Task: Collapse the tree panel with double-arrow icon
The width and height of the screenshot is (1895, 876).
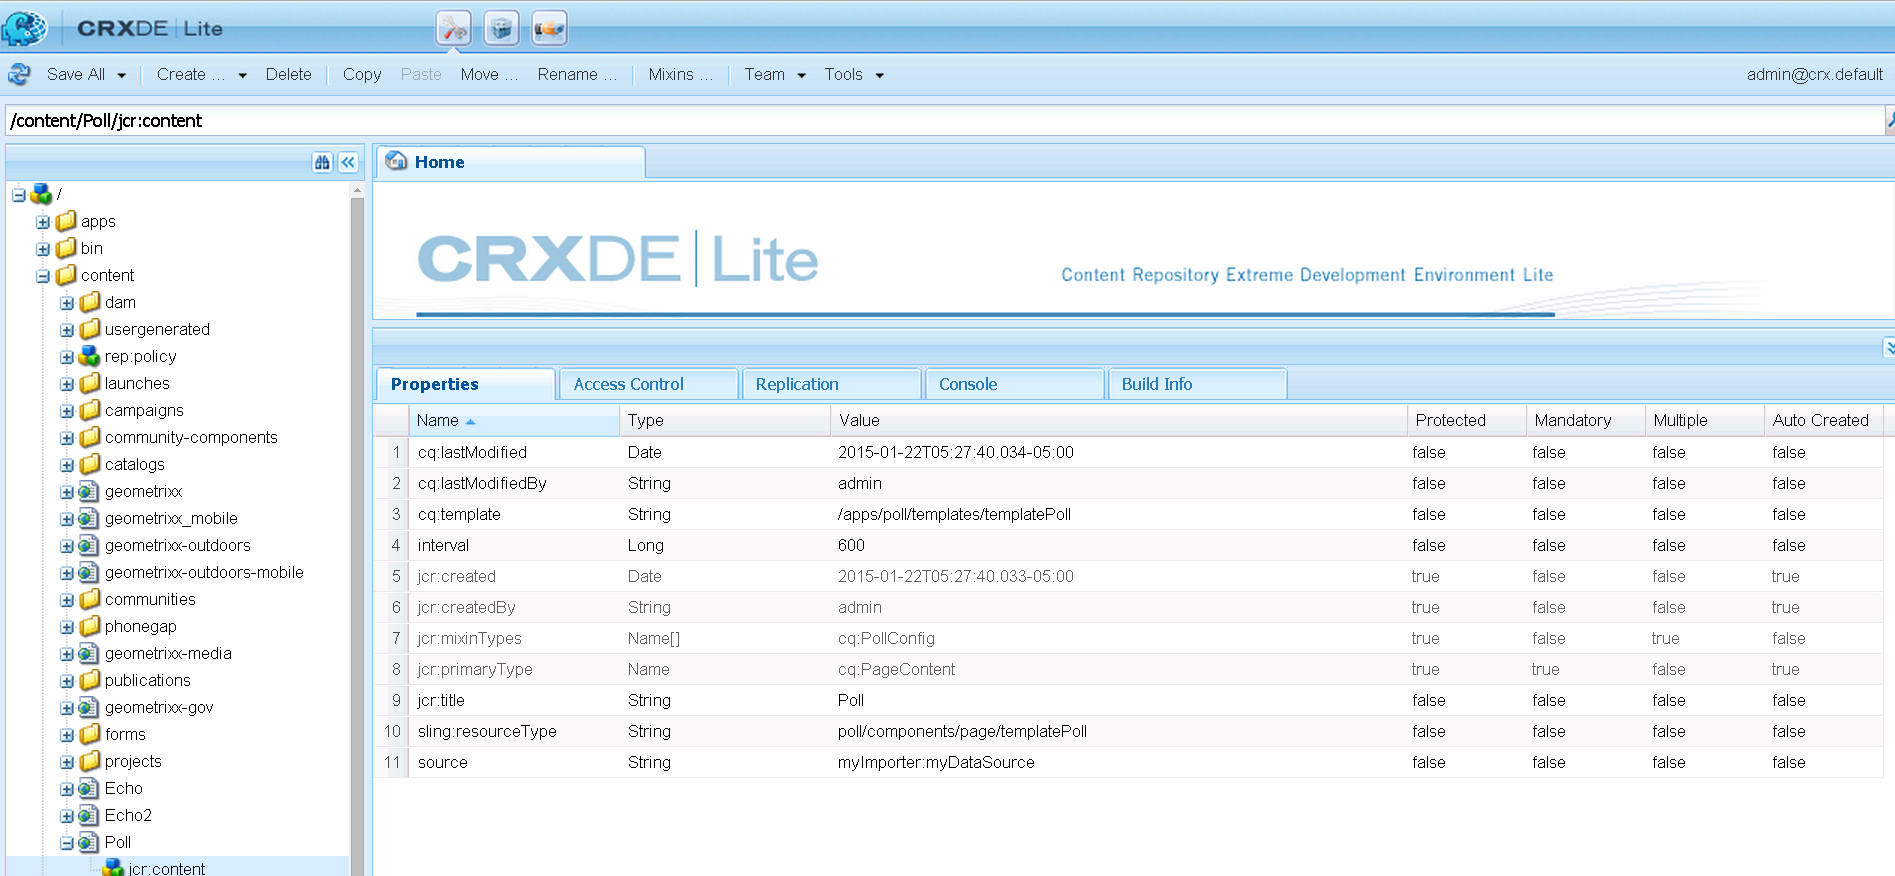Action: coord(348,162)
